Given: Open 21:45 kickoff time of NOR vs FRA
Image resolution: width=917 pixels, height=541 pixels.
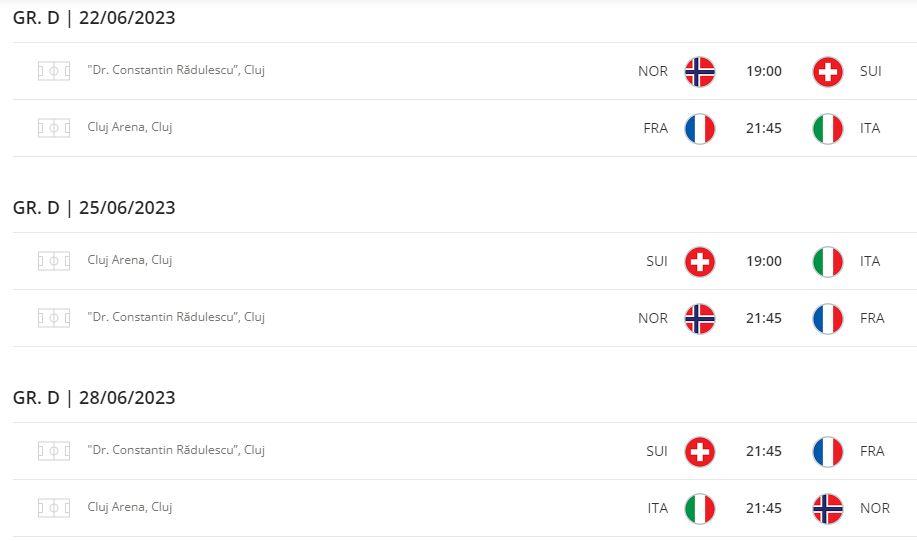Looking at the screenshot, I should point(764,318).
